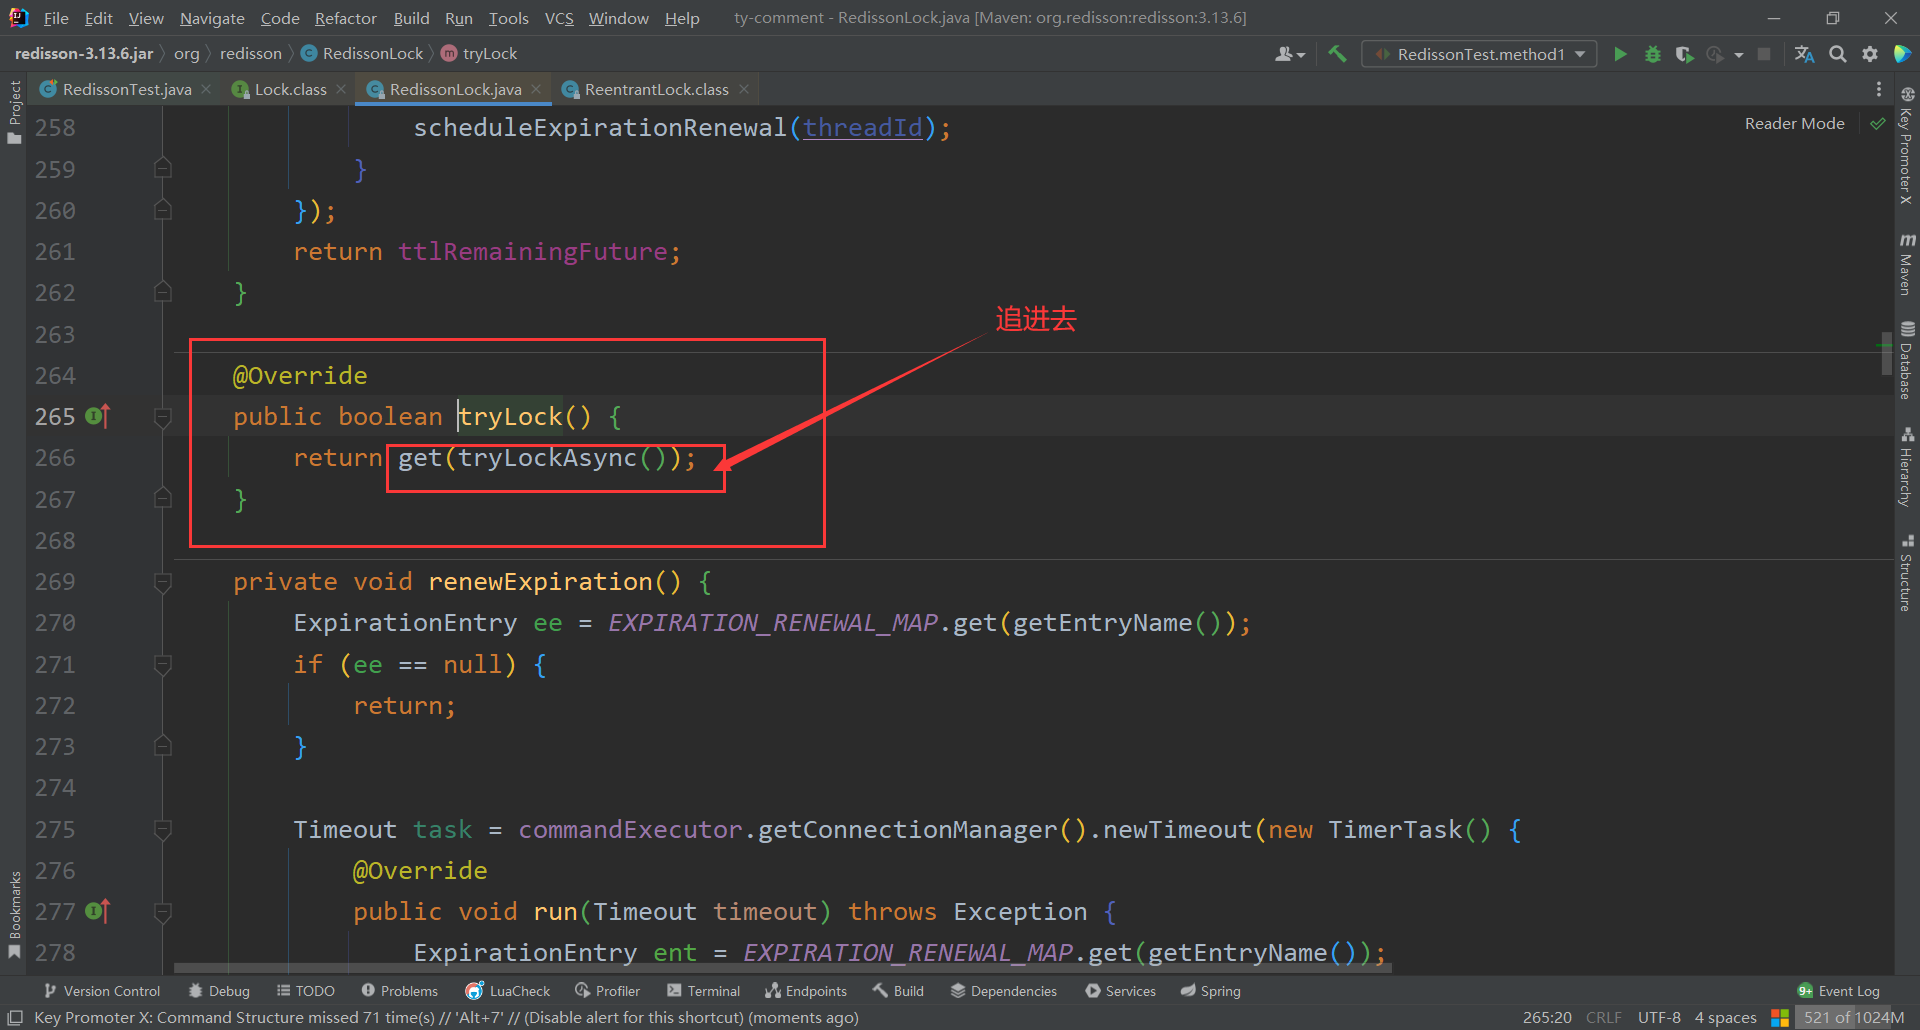Open the user account icon menu

pos(1290,54)
